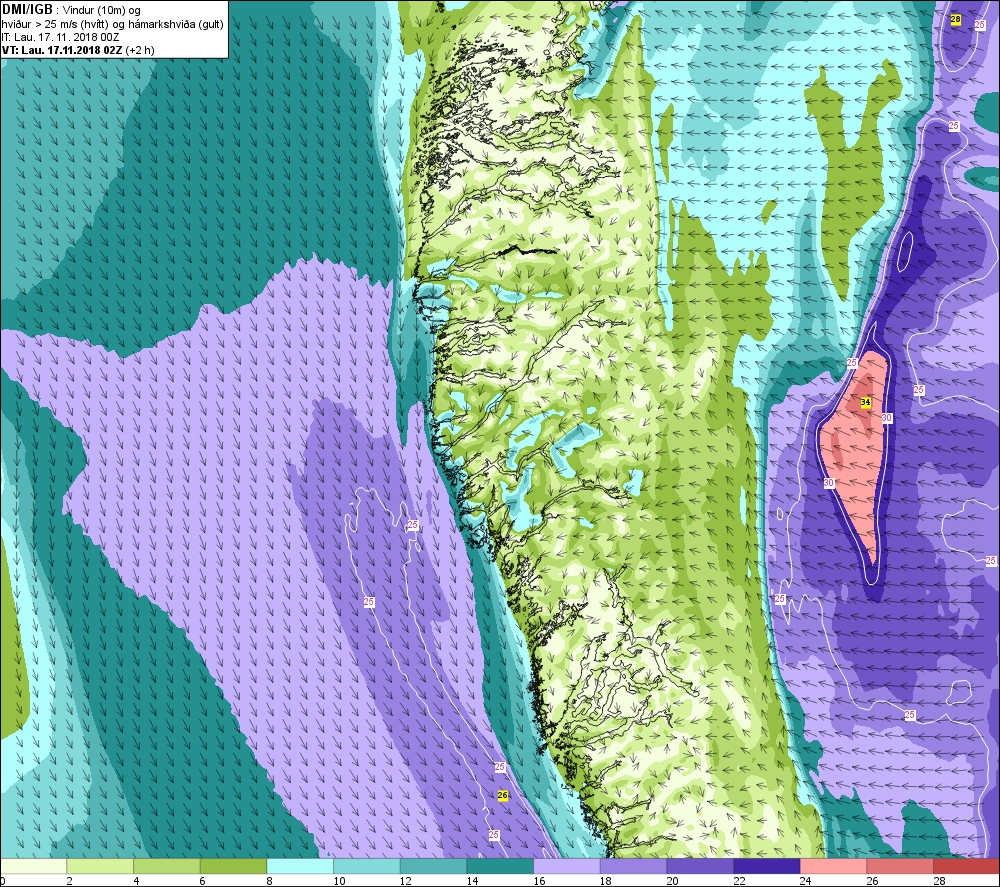Select the 10–12 m/s aqua legend swatch
Screen dimensions: 1000x887
[x=366, y=866]
